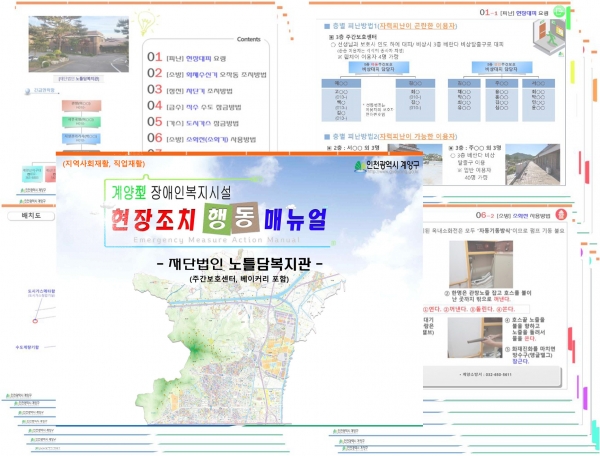Click the '계양구 장애인복지시설' title text
600x456 pixels.
point(171,192)
